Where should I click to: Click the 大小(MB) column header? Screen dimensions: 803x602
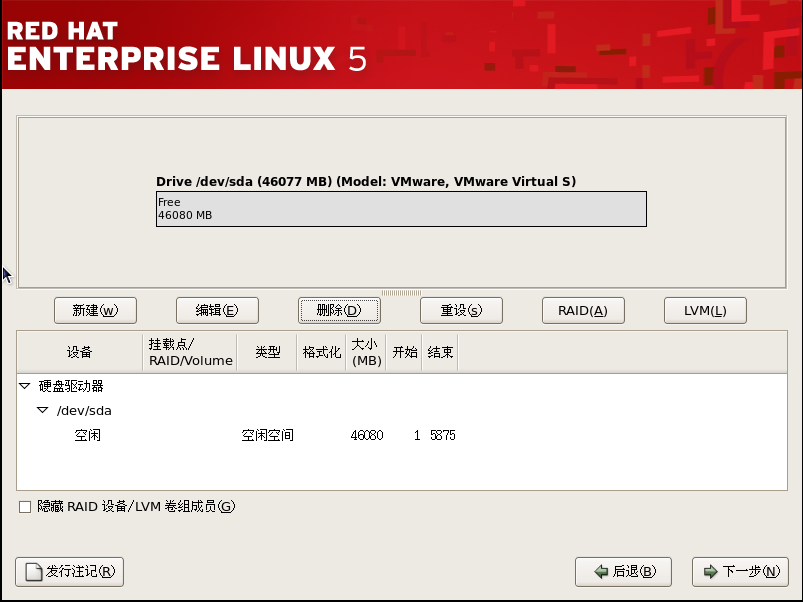point(366,352)
